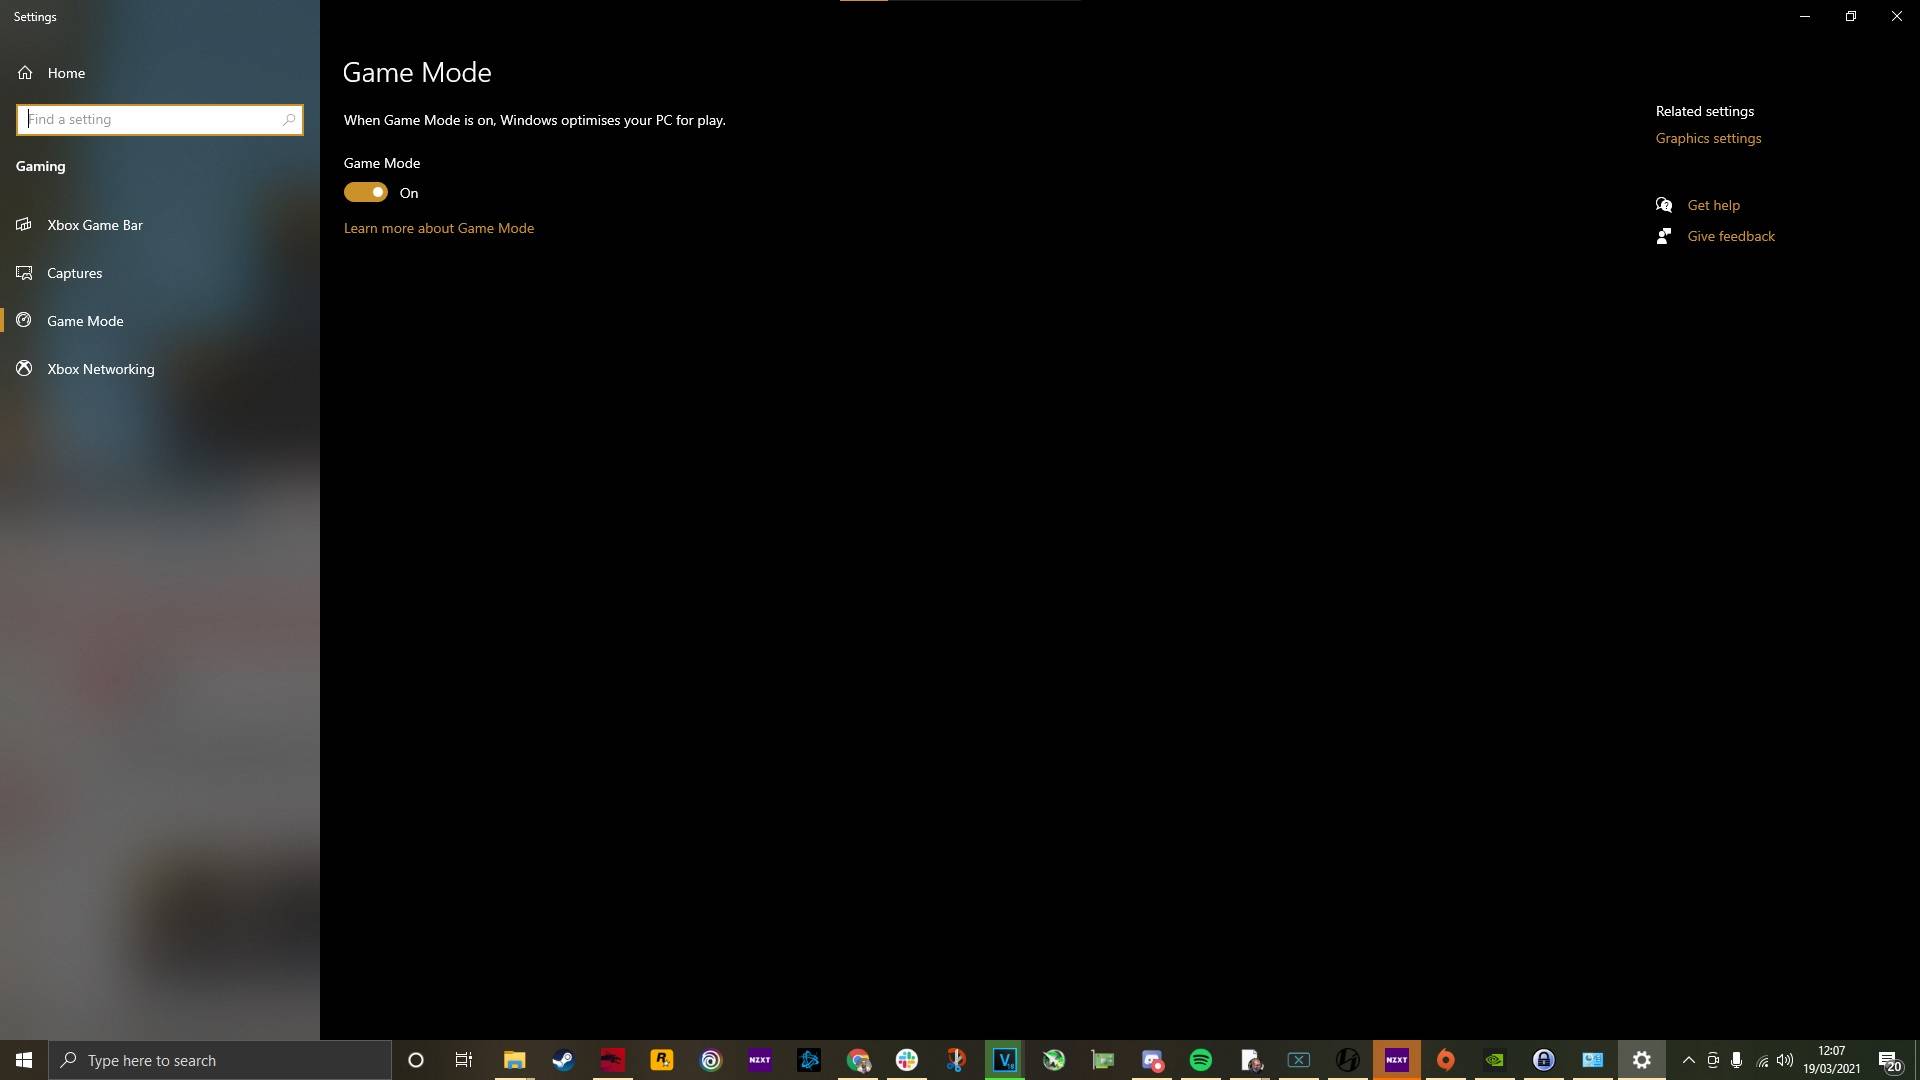Click the NZXT CAM taskbar icon
Viewport: 1920px width, 1080px height.
coord(1396,1060)
